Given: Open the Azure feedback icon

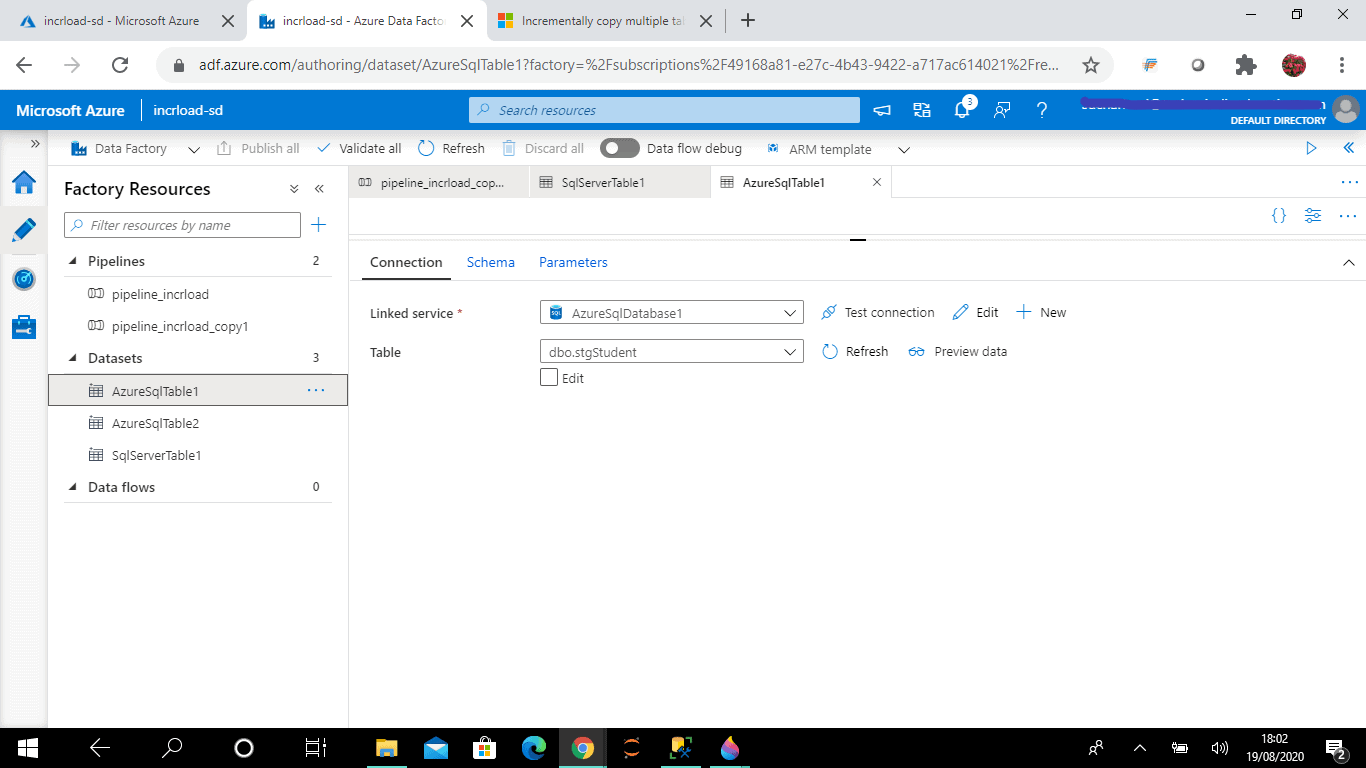Looking at the screenshot, I should pos(1002,110).
